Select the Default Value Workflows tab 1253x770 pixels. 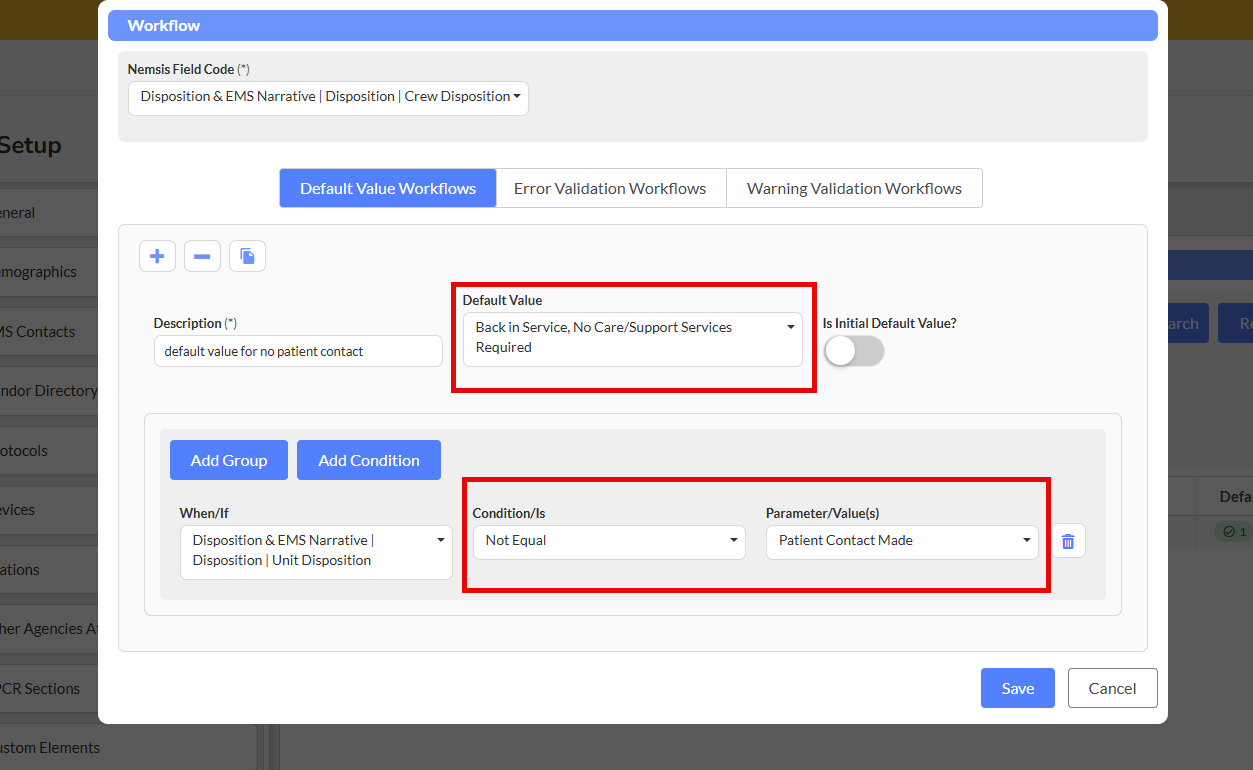(388, 188)
